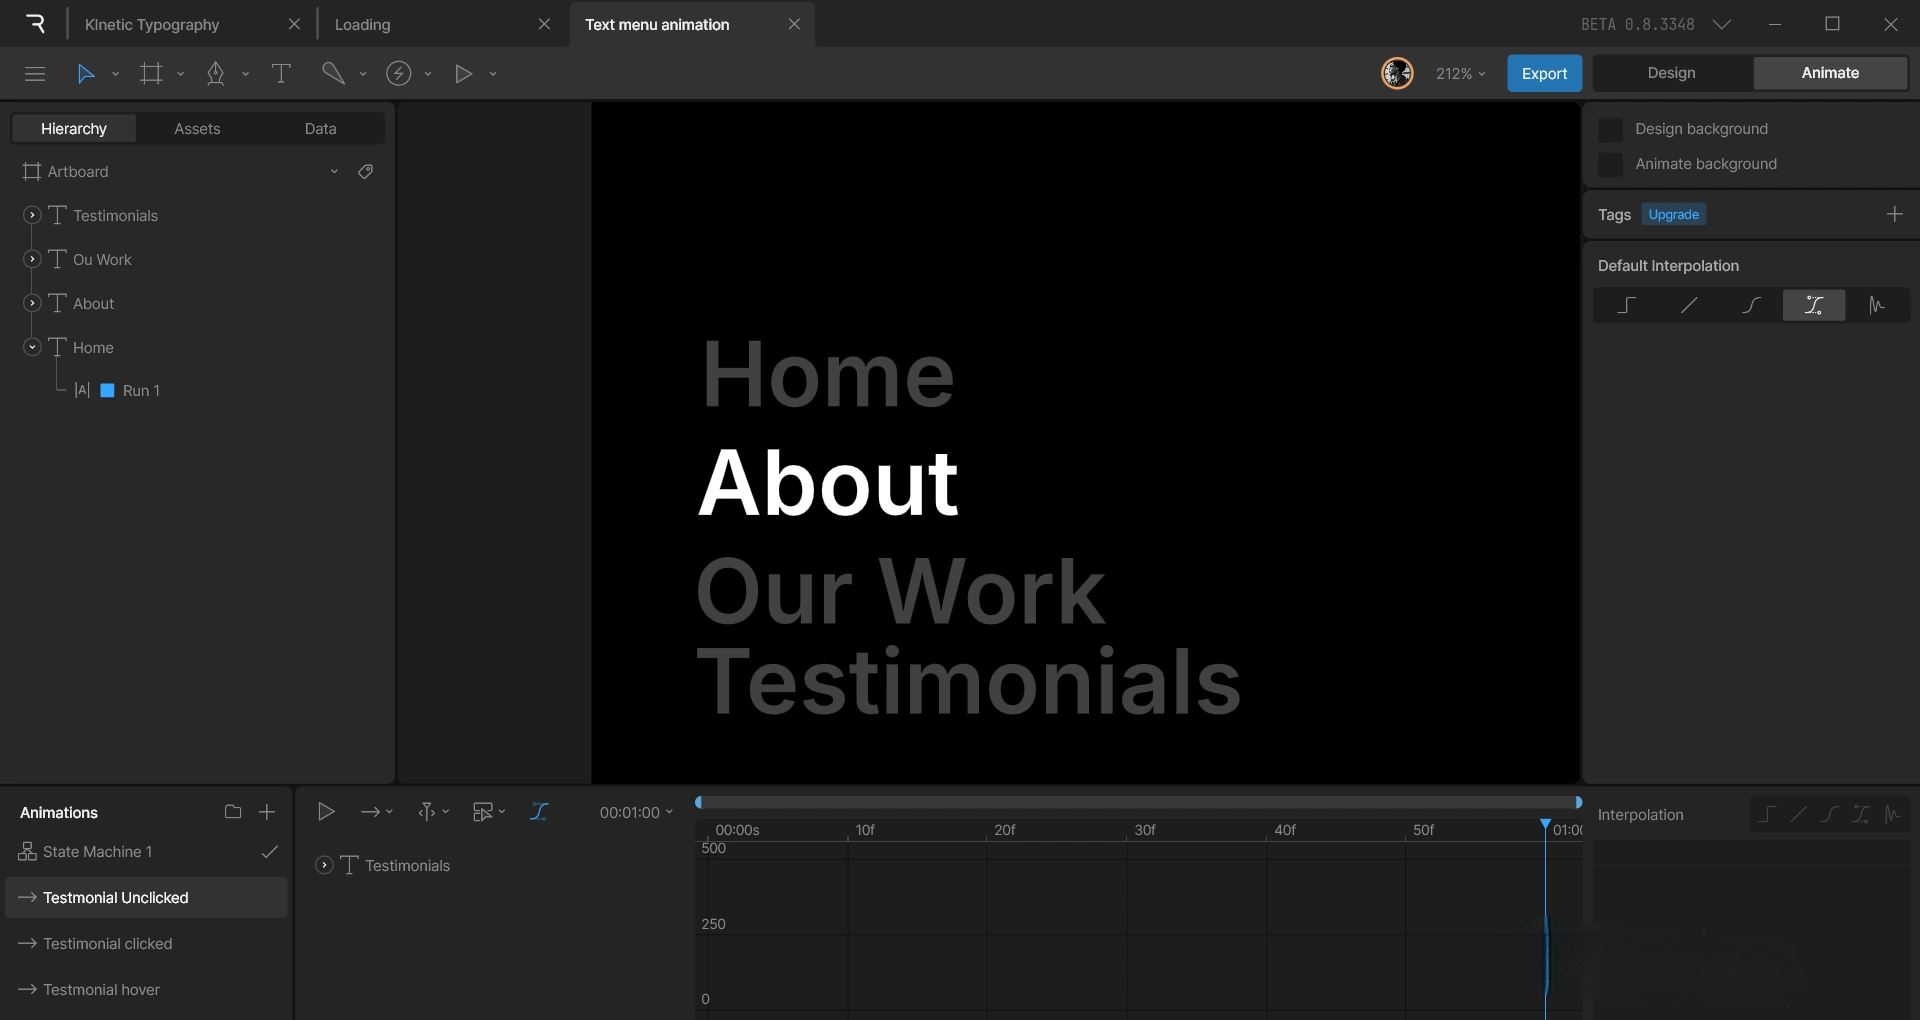Select Linear default interpolation
This screenshot has height=1020, width=1920.
[x=1689, y=305]
